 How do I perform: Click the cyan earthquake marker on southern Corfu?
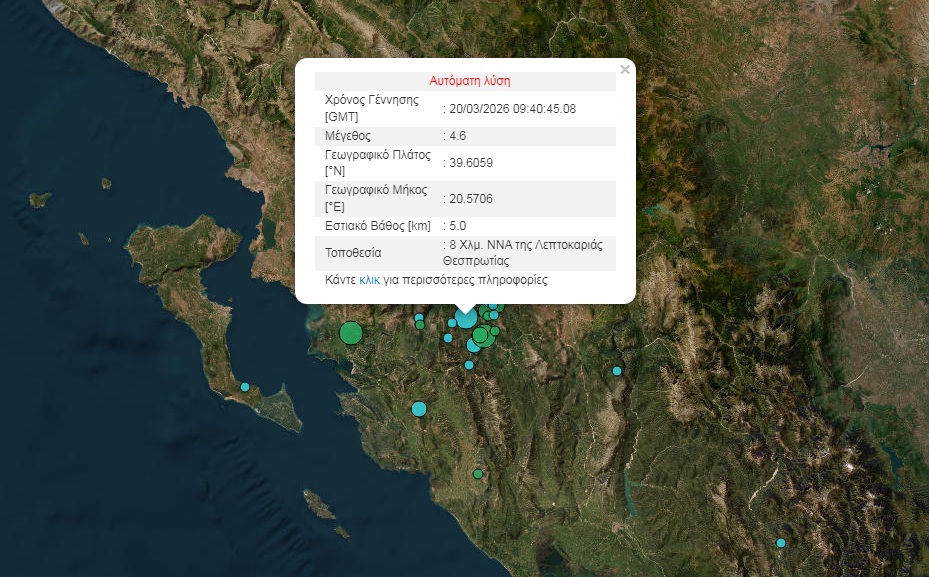[x=245, y=387]
